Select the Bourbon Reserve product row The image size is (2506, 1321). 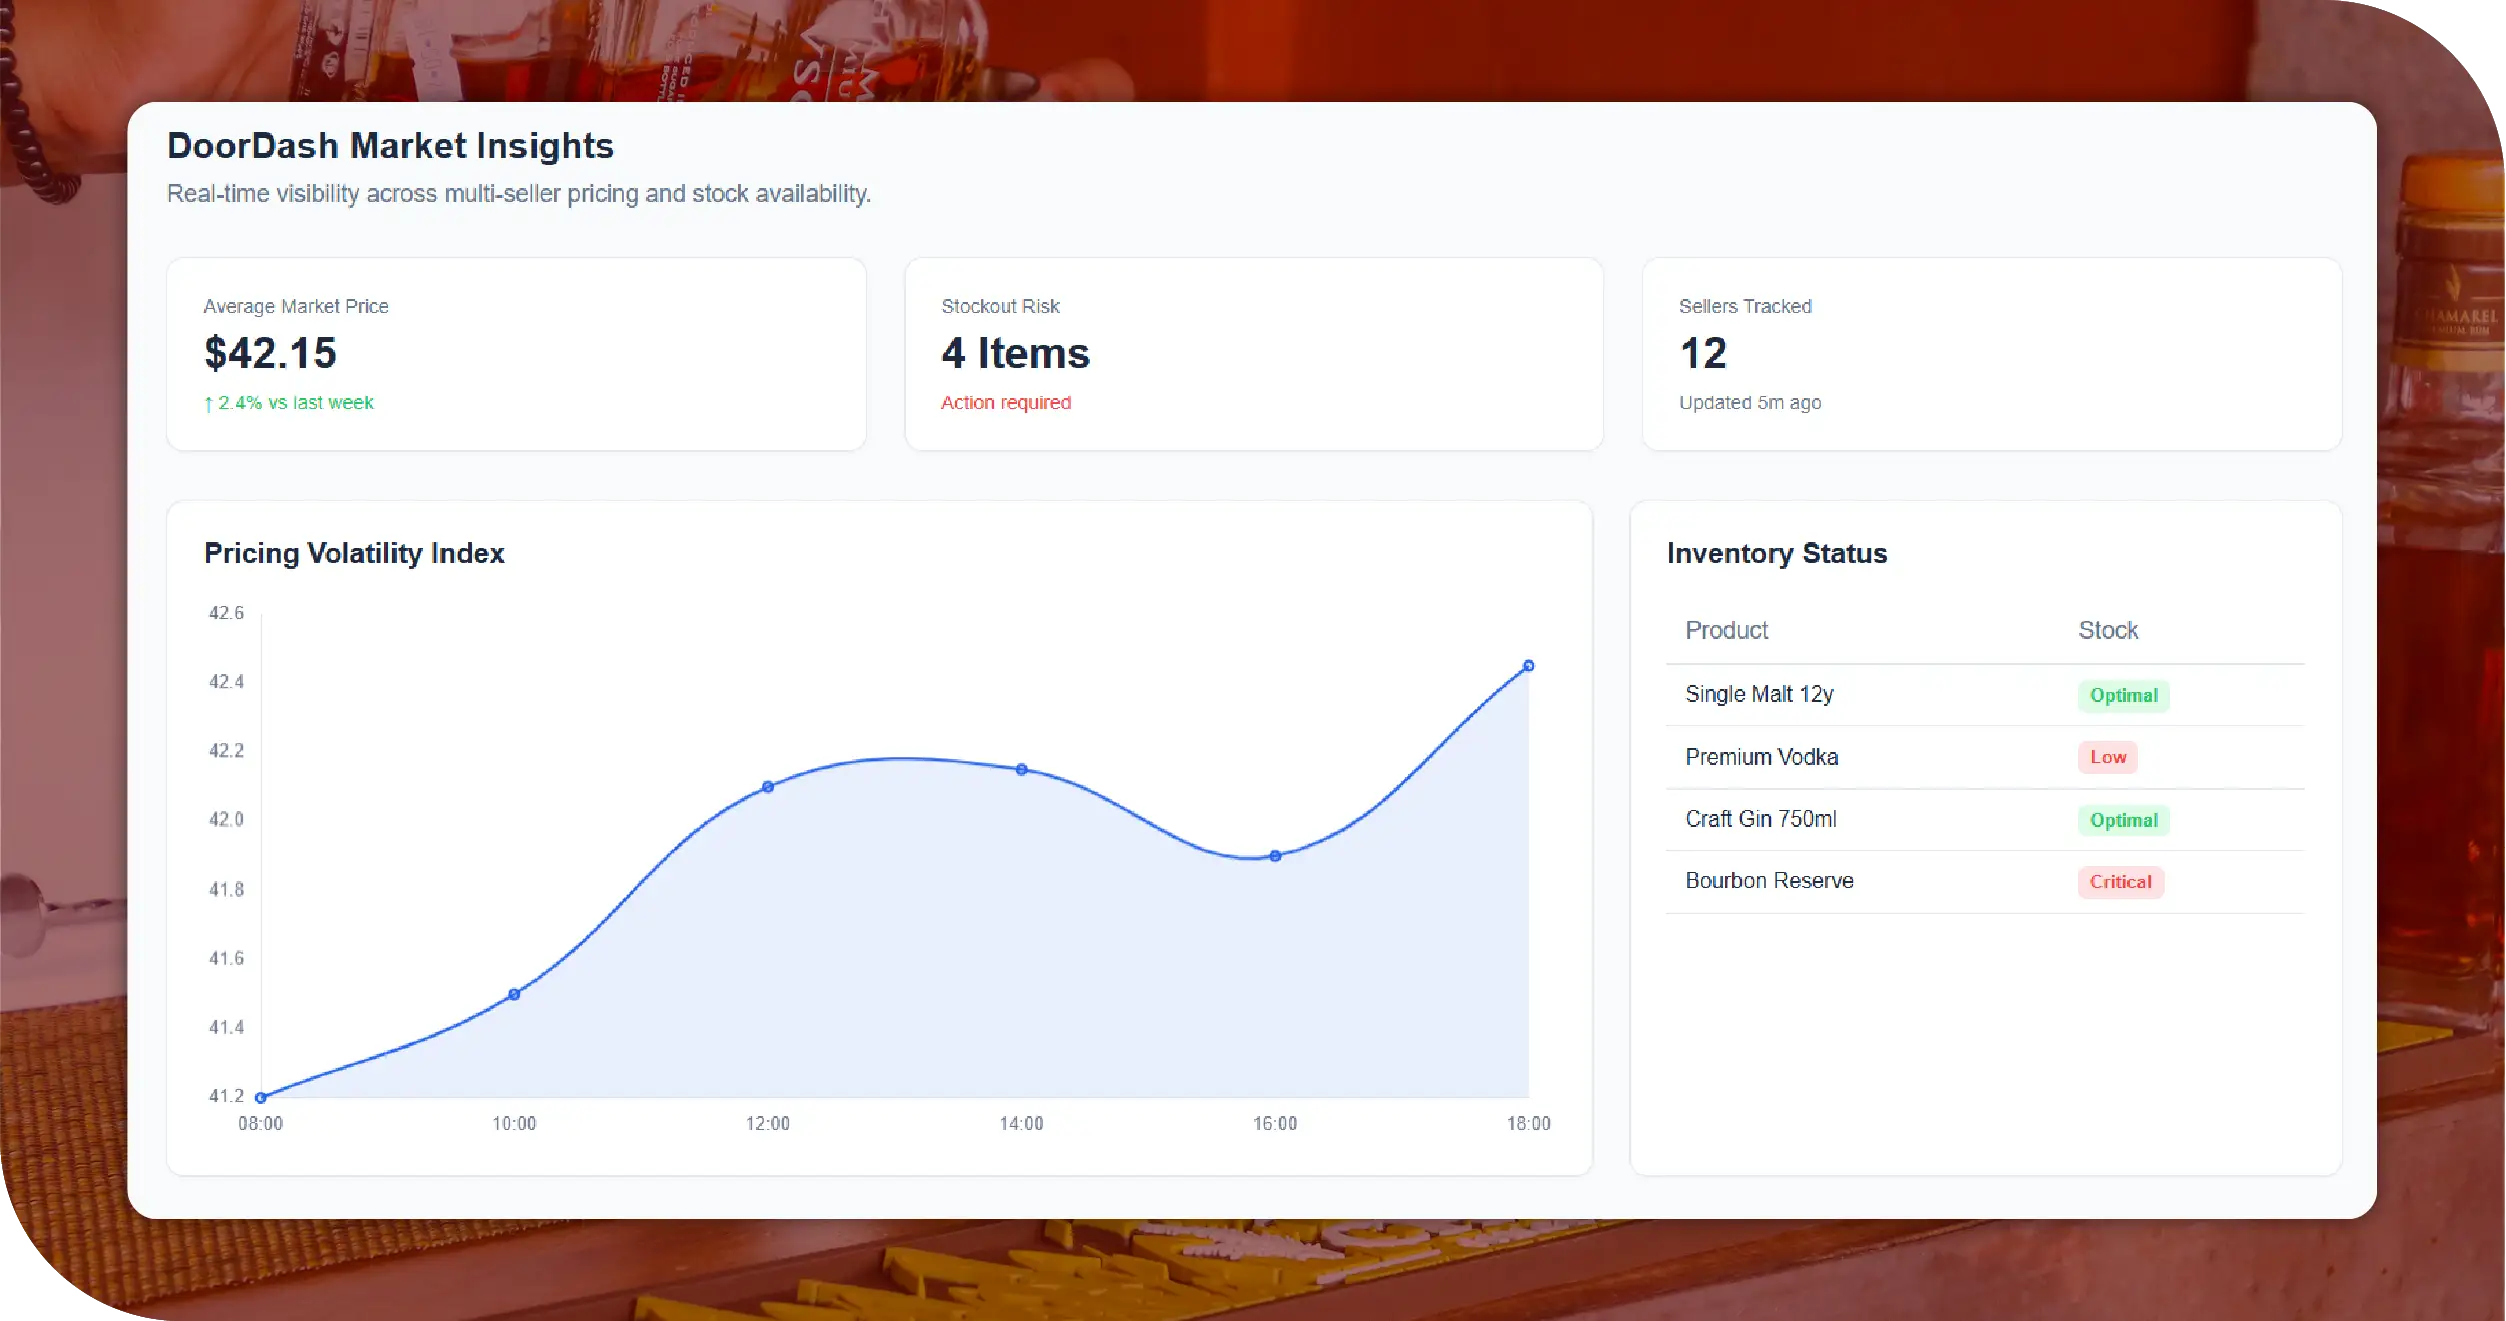[1769, 881]
